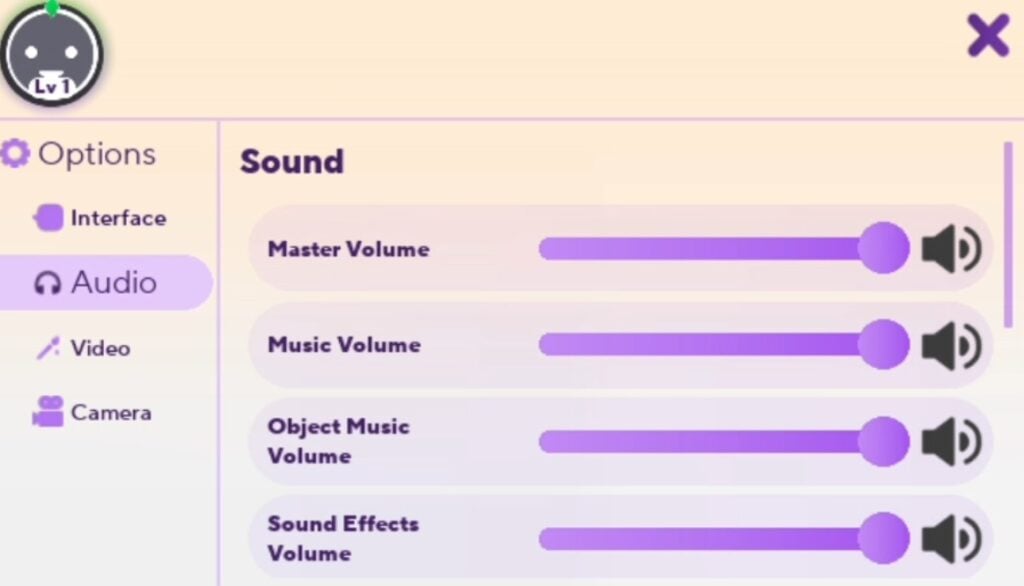Mute the Master Volume speaker icon
Screen dimensions: 1024x586
[x=950, y=248]
